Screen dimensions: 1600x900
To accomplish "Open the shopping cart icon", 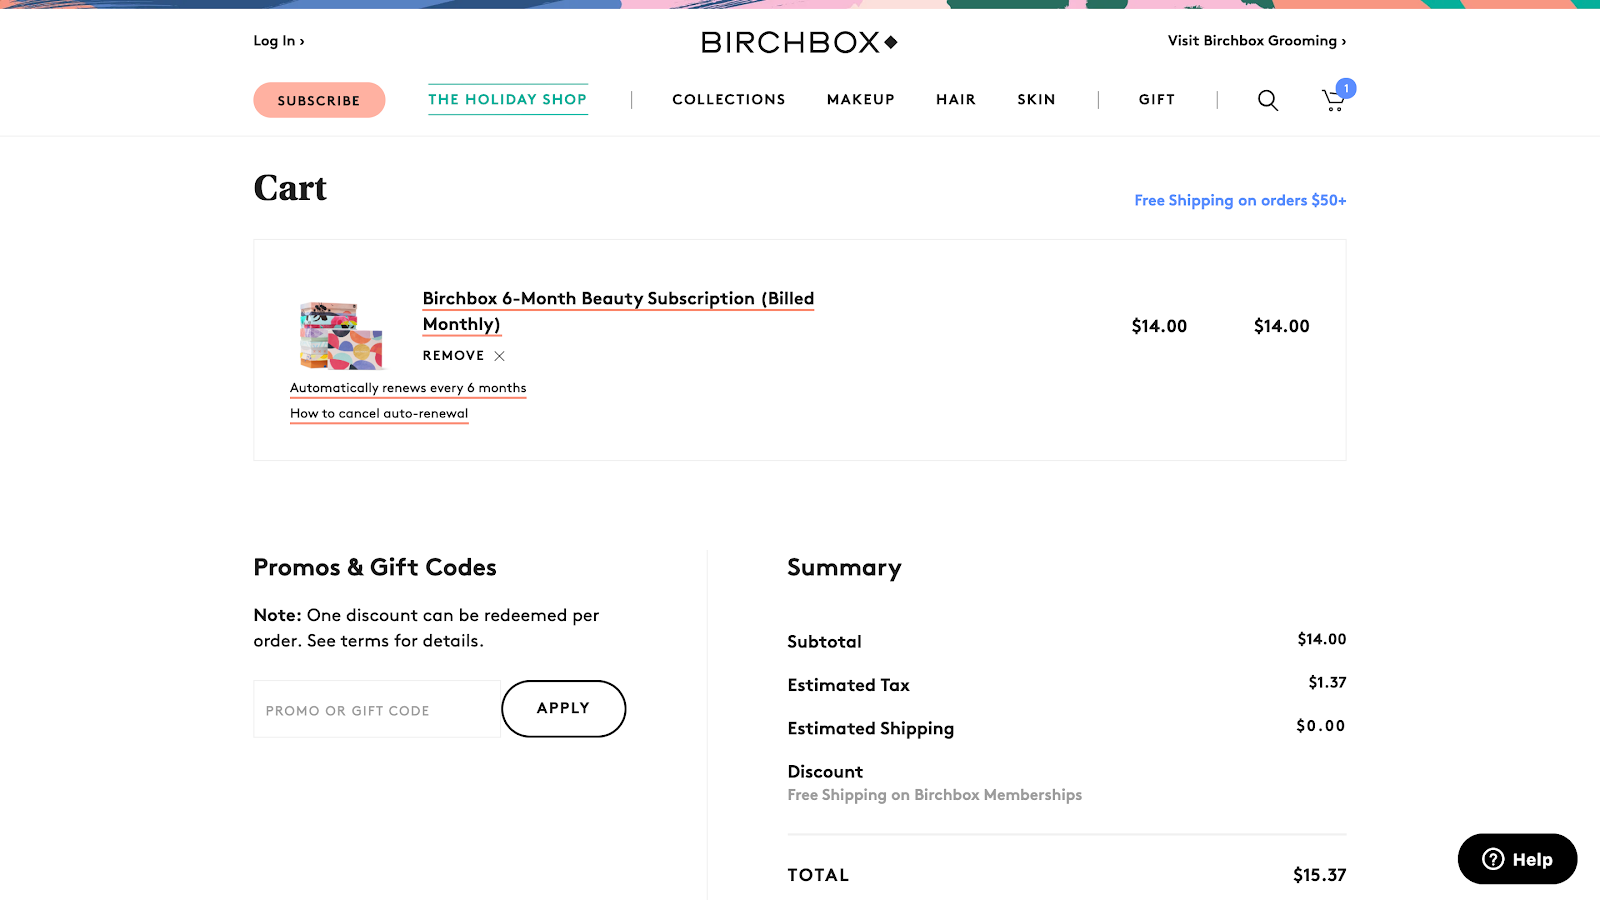I will [1334, 100].
